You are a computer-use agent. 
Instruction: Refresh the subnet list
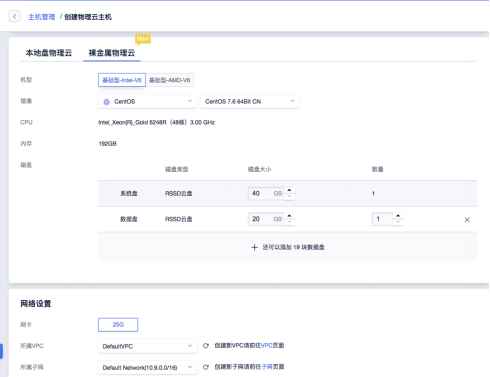tap(206, 367)
